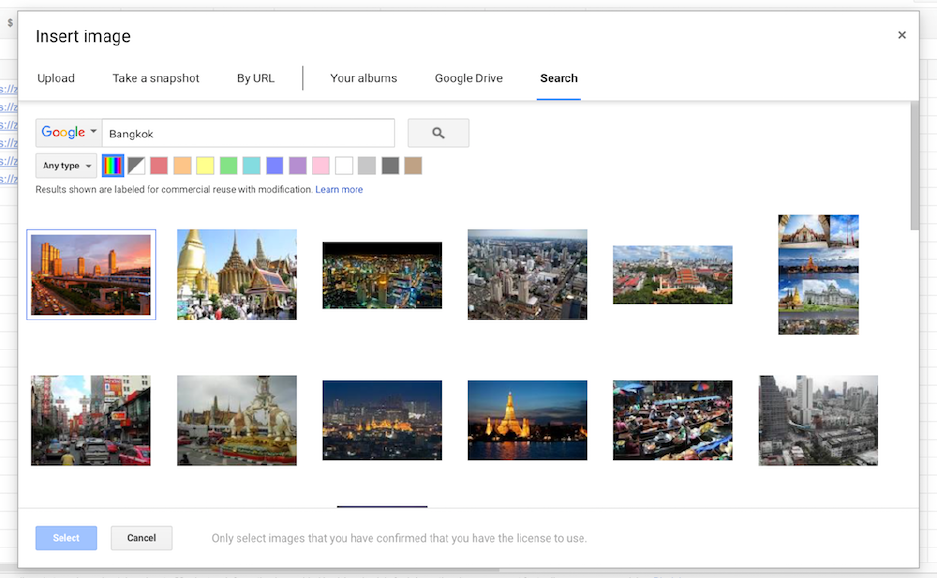Open the Google search provider dropdown
Image resolution: width=937 pixels, height=578 pixels.
[69, 133]
